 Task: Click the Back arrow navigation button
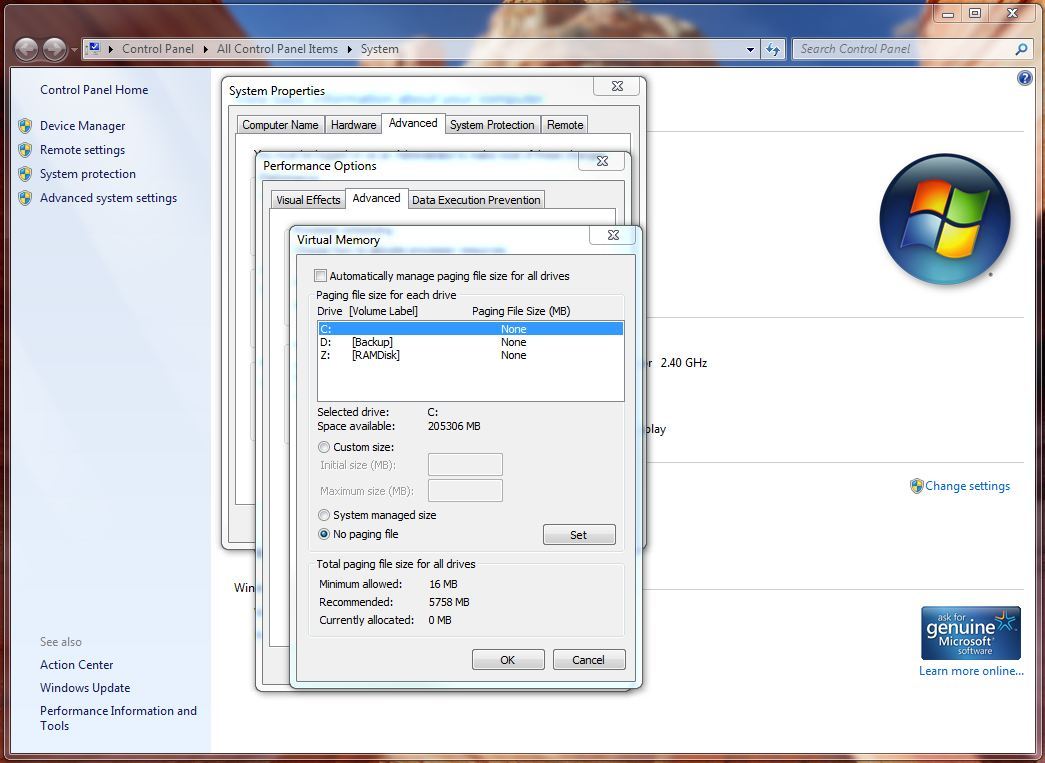click(27, 49)
